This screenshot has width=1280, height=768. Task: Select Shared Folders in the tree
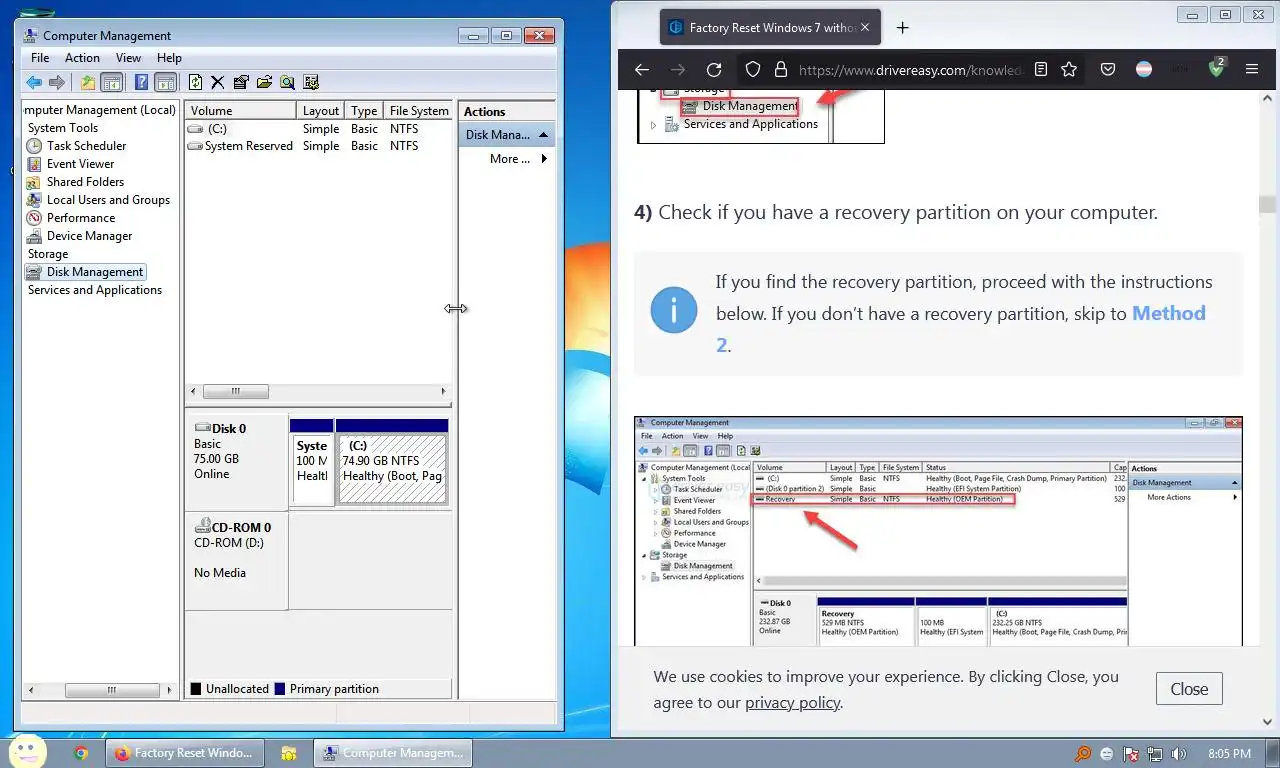(85, 182)
